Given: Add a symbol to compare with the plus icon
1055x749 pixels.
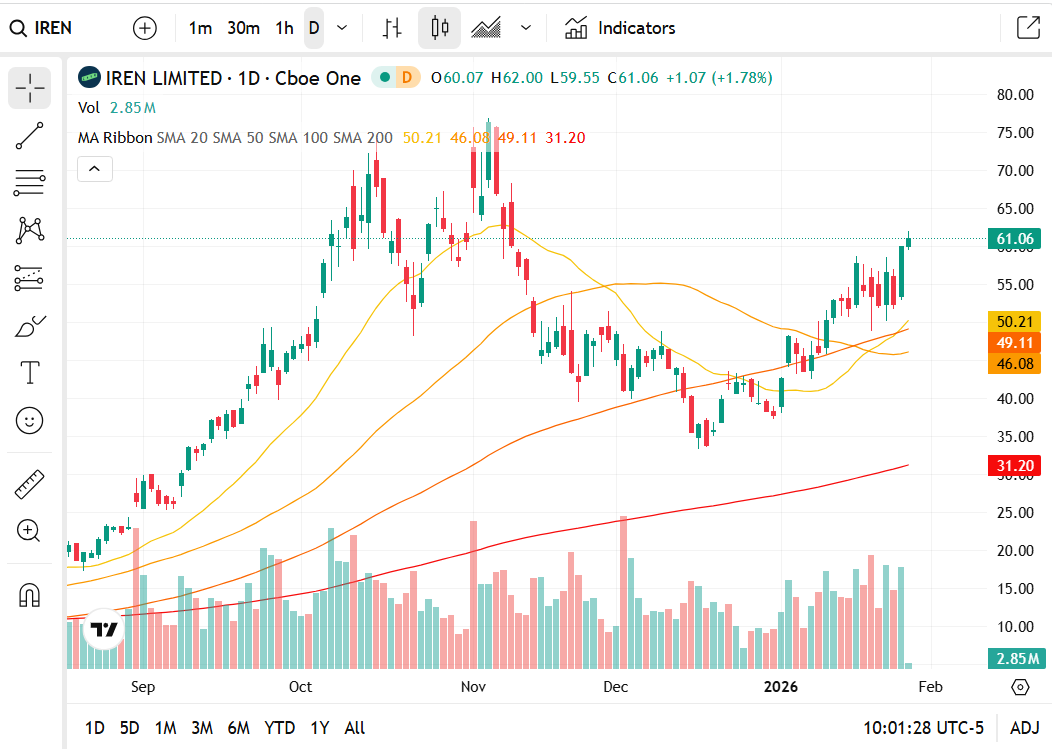Looking at the screenshot, I should point(145,28).
